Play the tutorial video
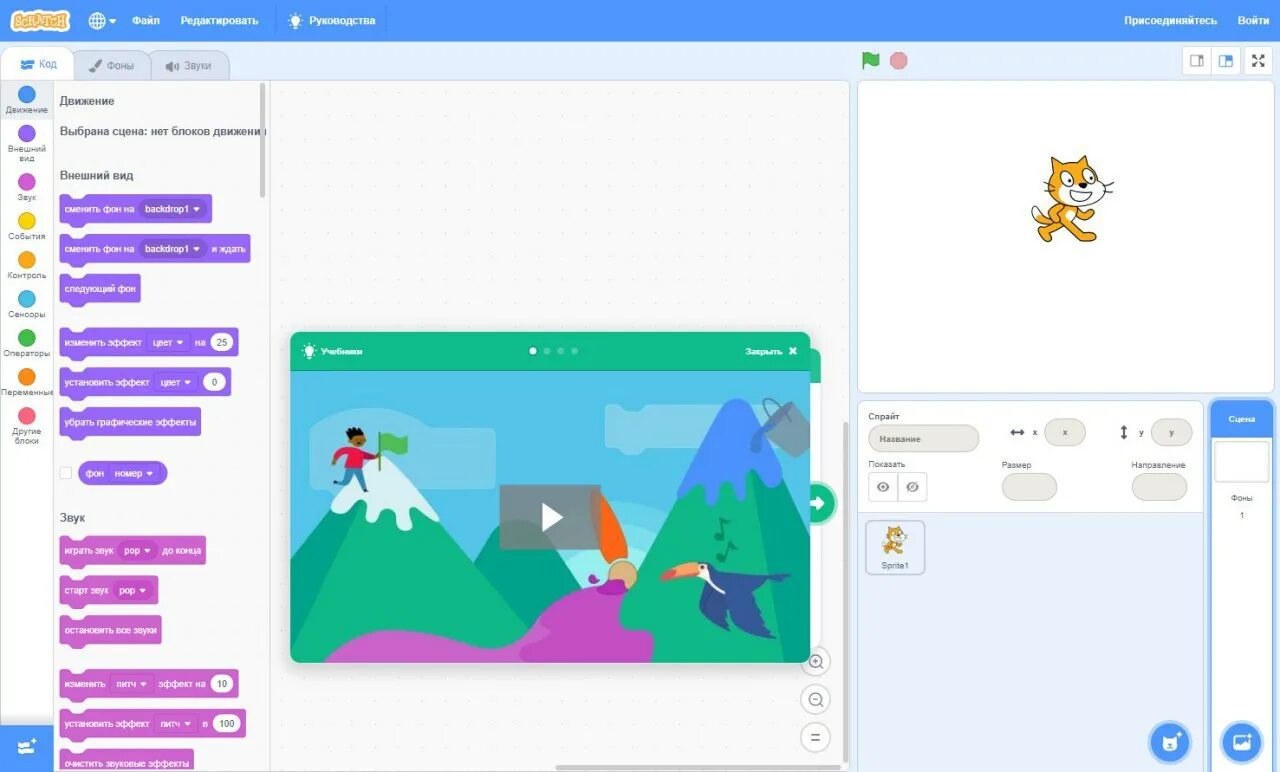1280x772 pixels. click(x=550, y=517)
